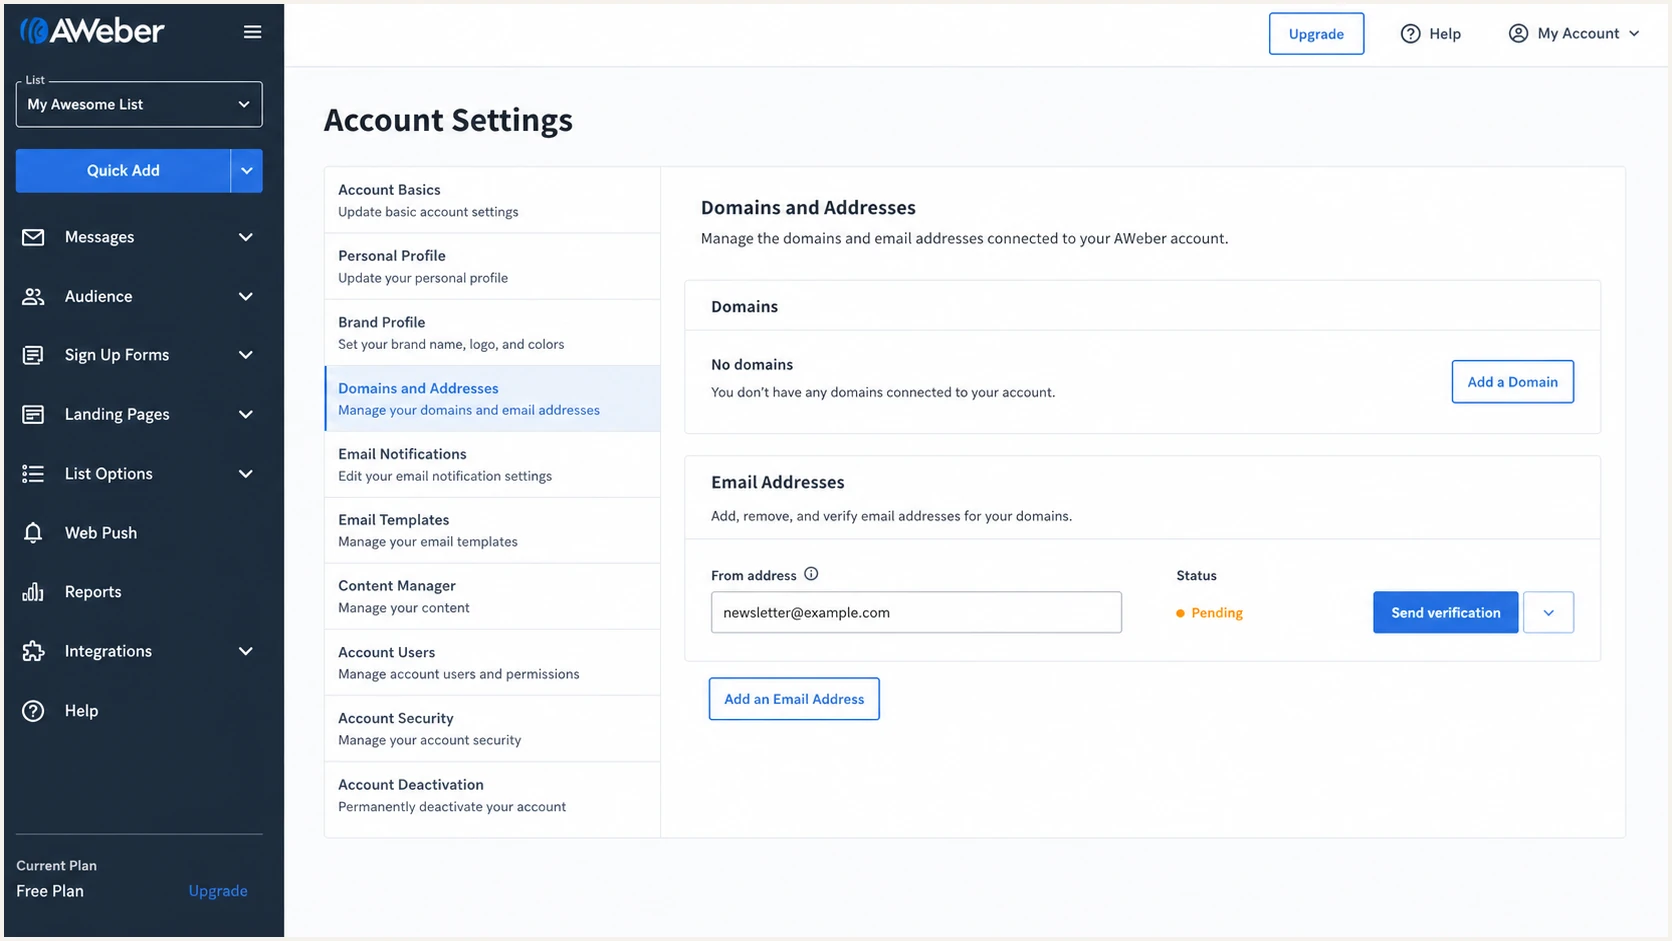Image resolution: width=1672 pixels, height=941 pixels.
Task: Select Domains and Addresses settings
Action: click(x=492, y=398)
